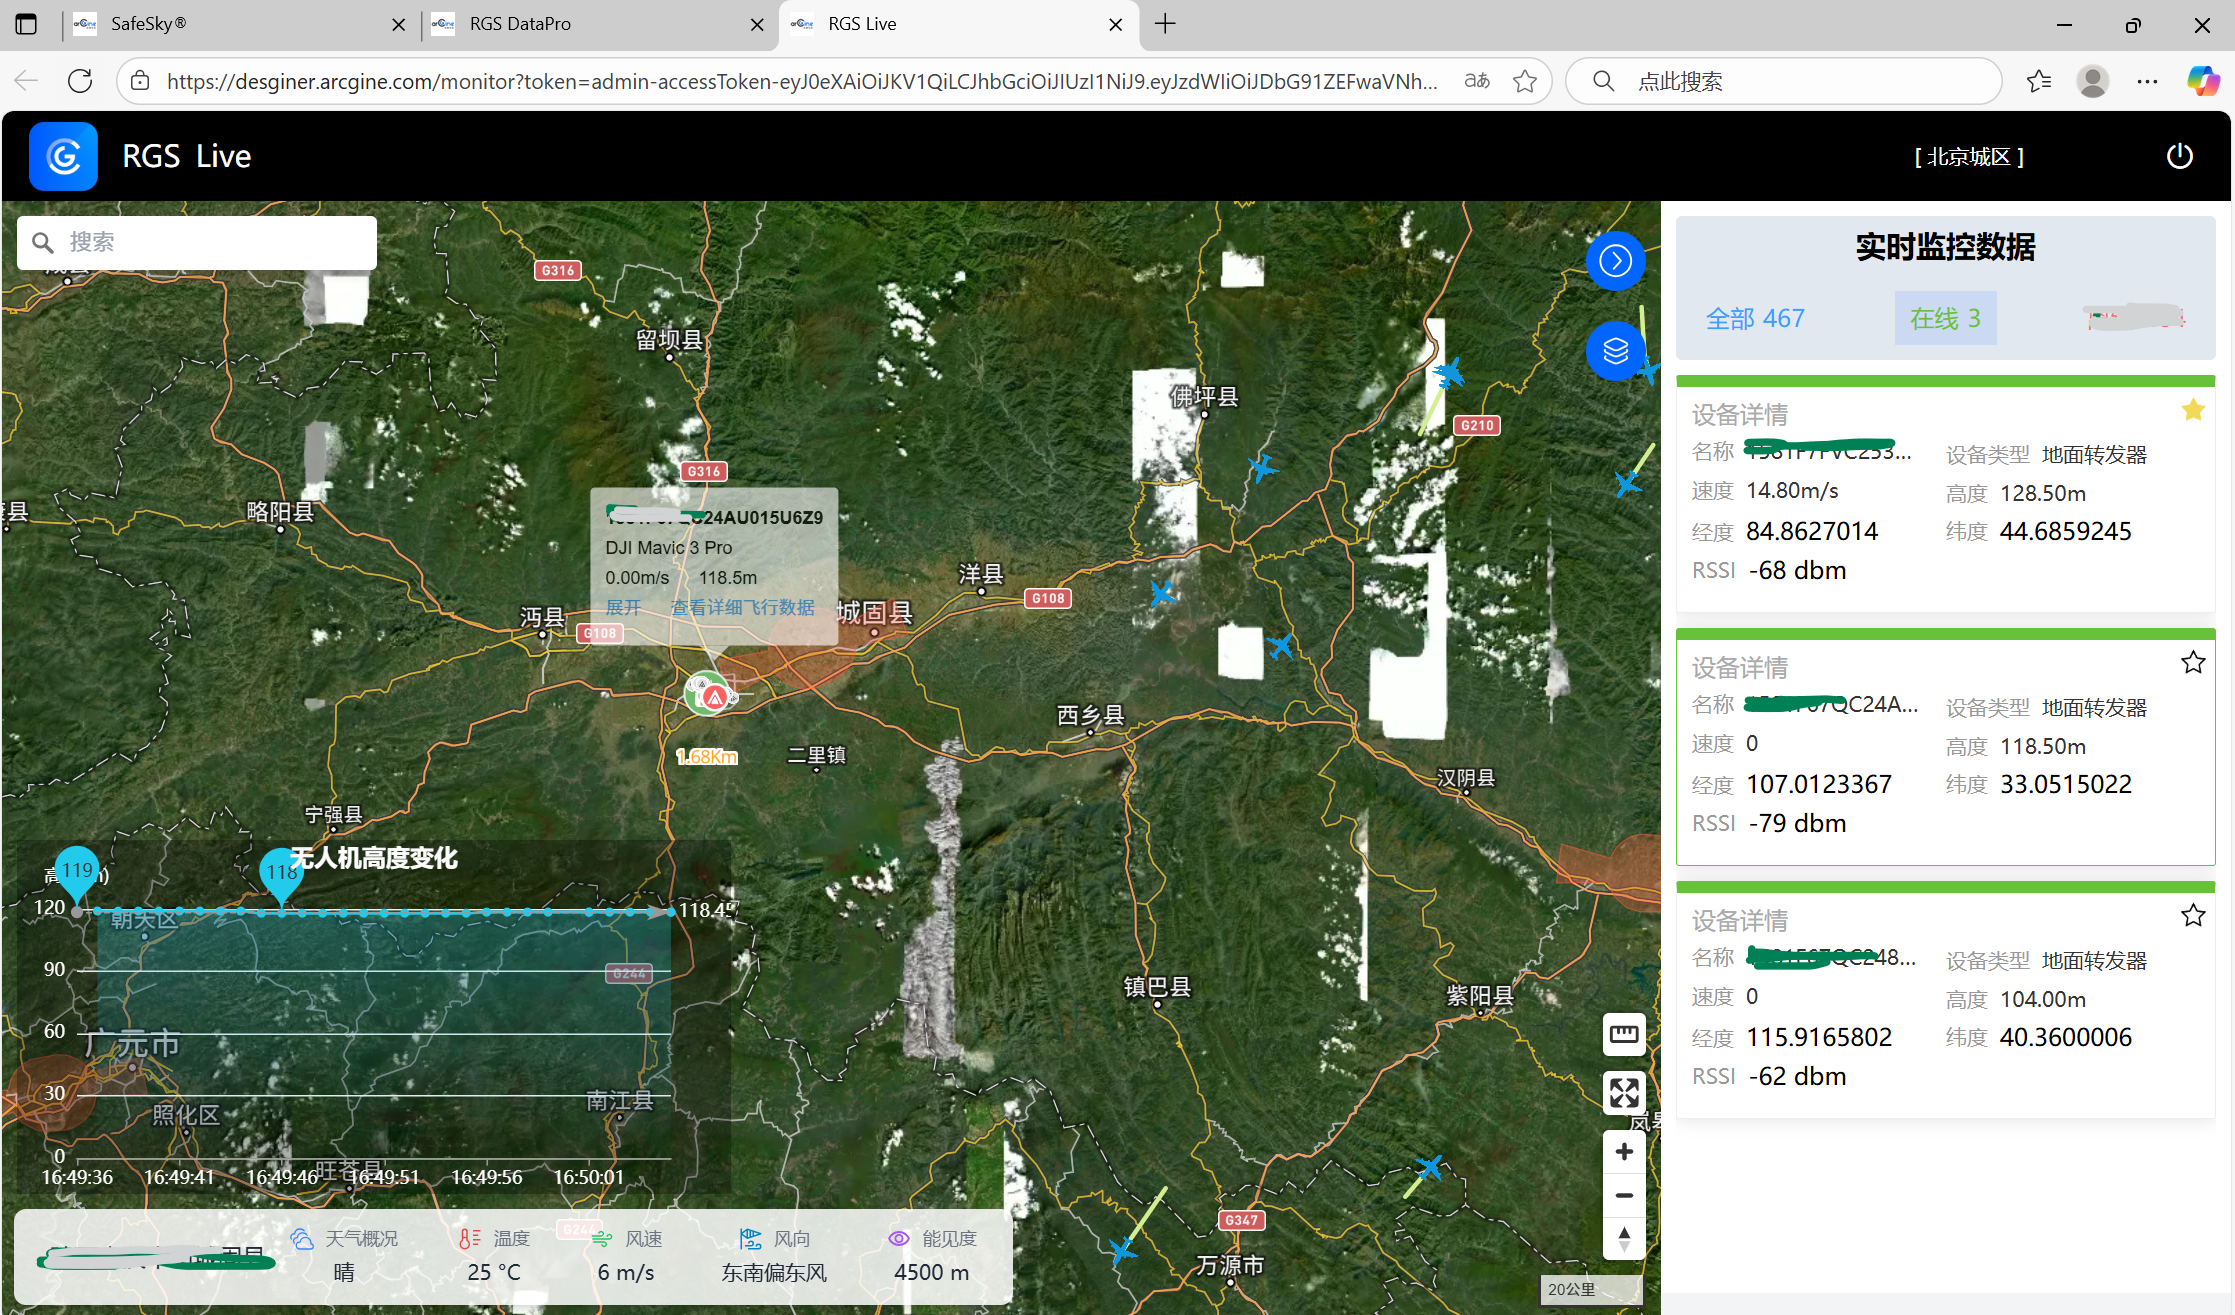The width and height of the screenshot is (2235, 1315).
Task: Switch to the 全部 467 tab
Action: (1754, 318)
